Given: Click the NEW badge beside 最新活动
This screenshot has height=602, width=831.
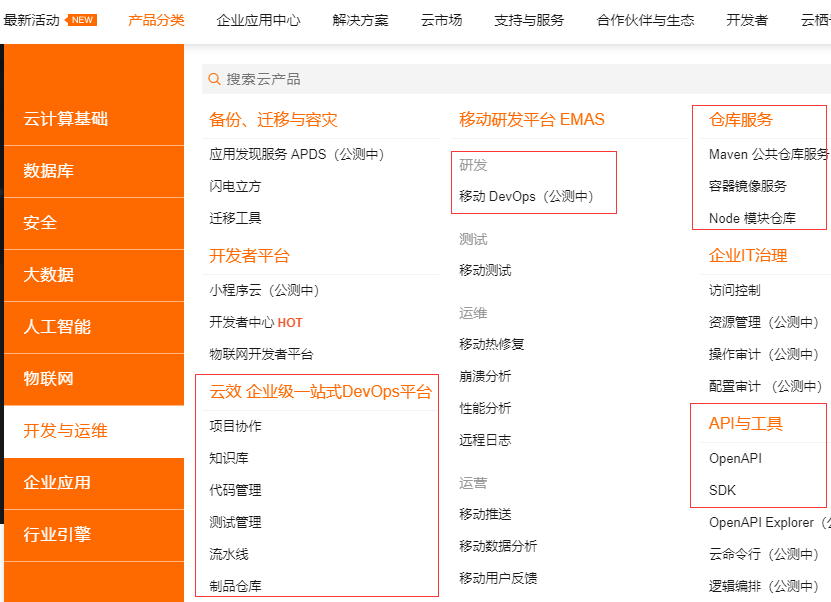Looking at the screenshot, I should (x=81, y=20).
